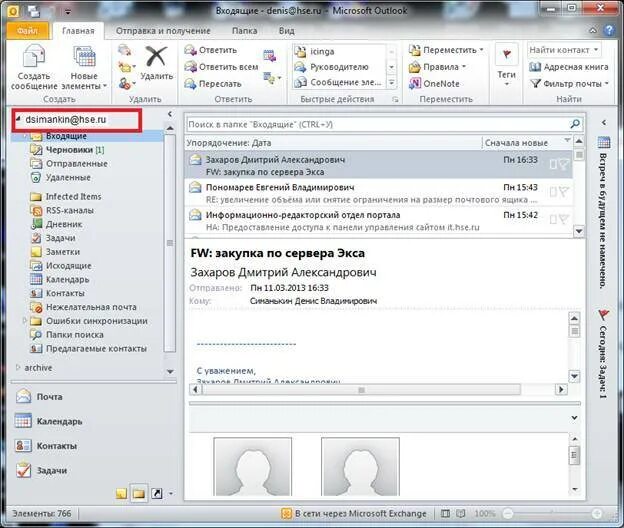624x528 pixels.
Task: Minimize the ribbon with the caret icon
Action: tap(593, 30)
